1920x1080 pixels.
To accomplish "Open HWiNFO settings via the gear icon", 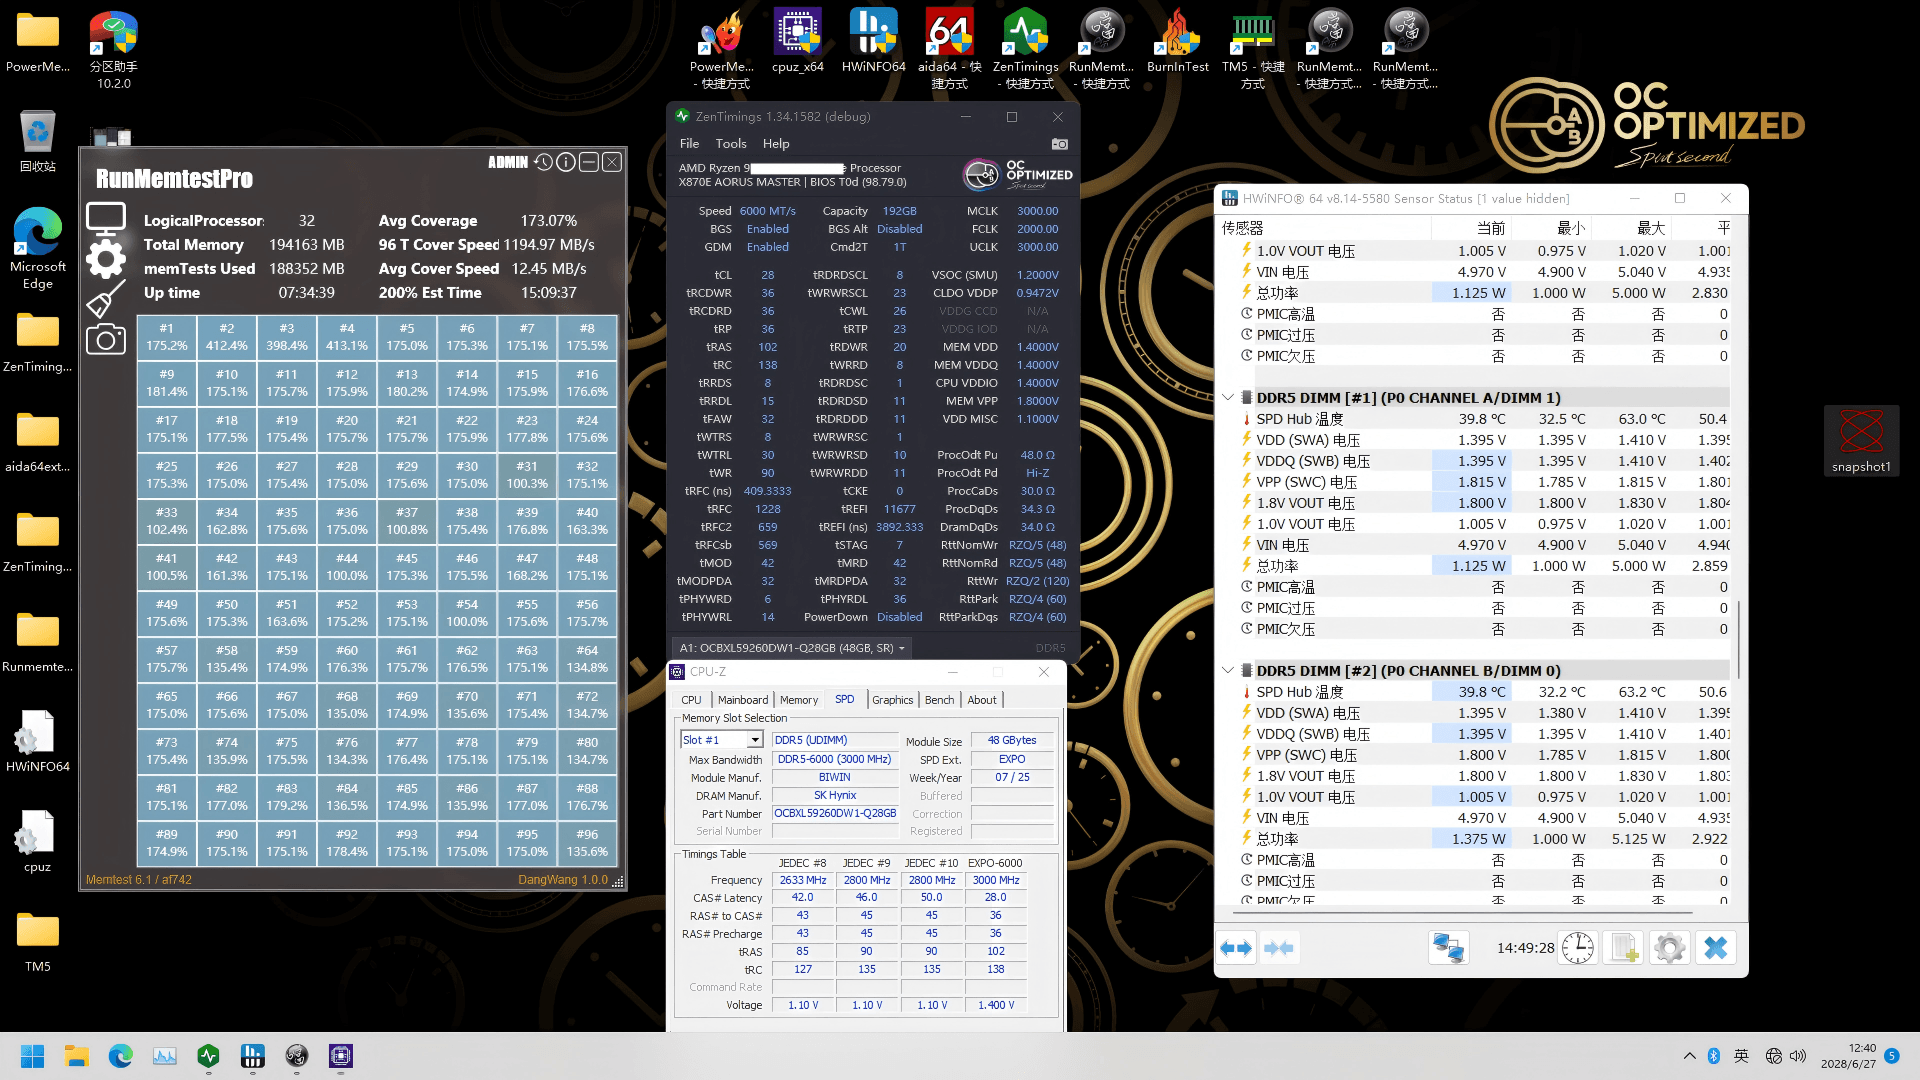I will 1669,947.
